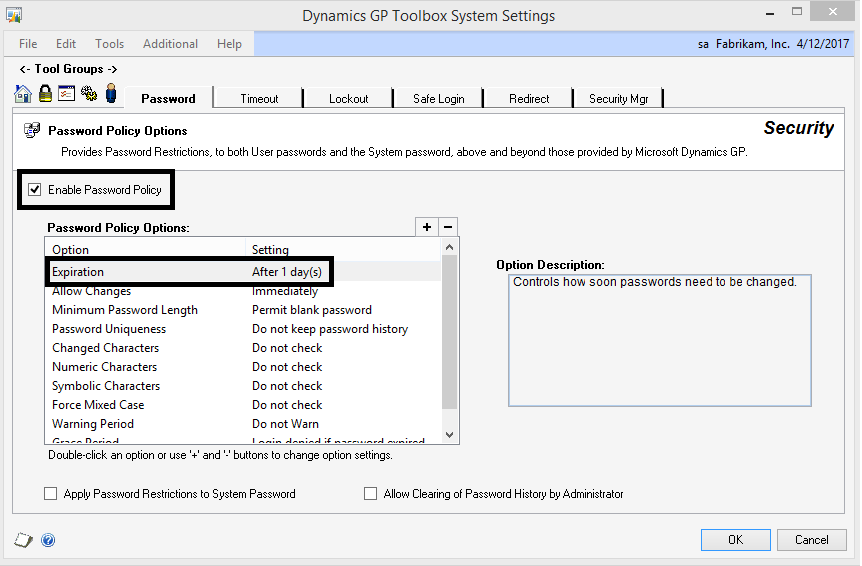Viewport: 862px width, 566px height.
Task: Maximize the System Settings window
Action: [x=797, y=12]
